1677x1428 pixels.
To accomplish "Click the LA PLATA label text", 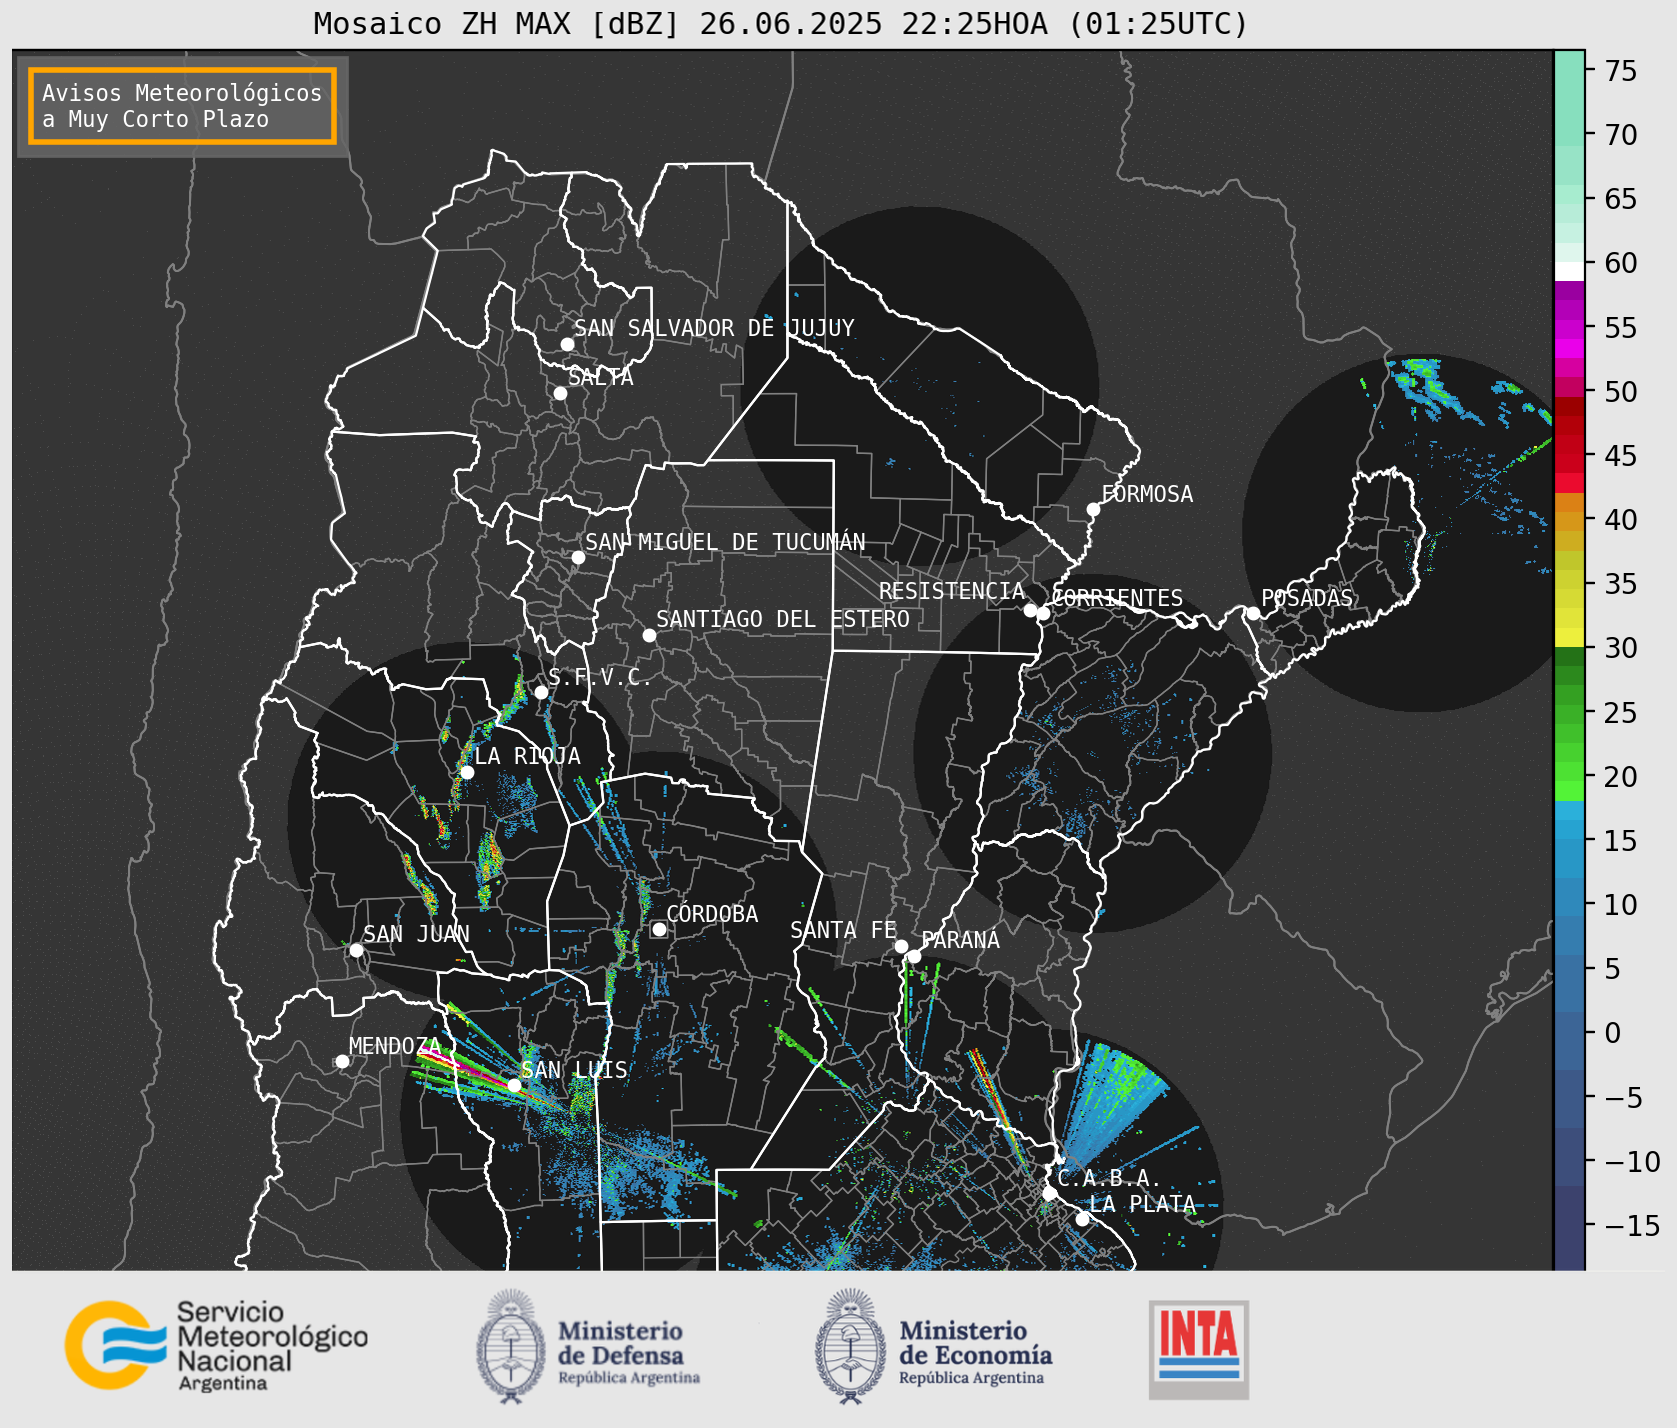I will coord(1142,1204).
